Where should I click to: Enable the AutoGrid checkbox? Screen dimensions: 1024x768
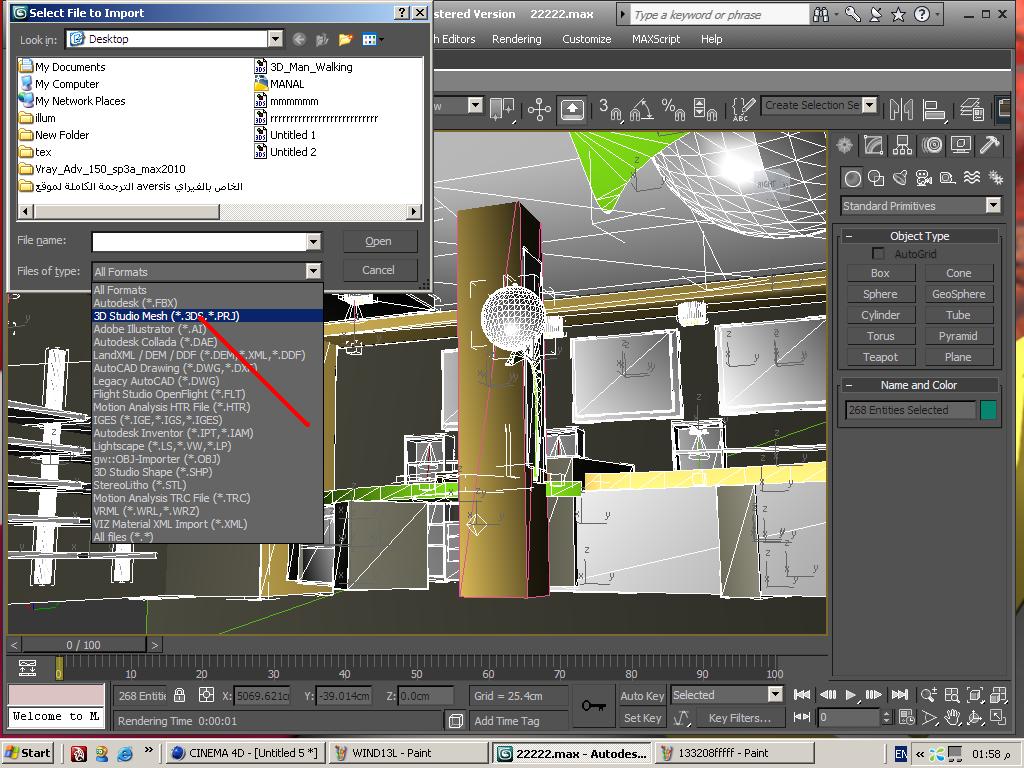(878, 253)
